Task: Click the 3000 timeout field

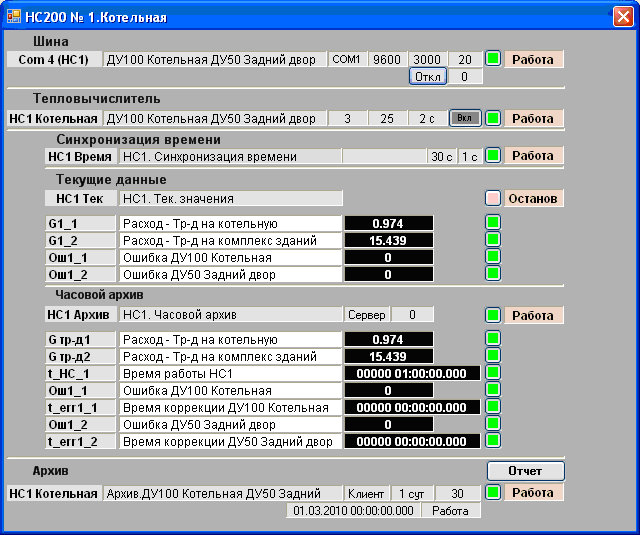Action: point(427,60)
